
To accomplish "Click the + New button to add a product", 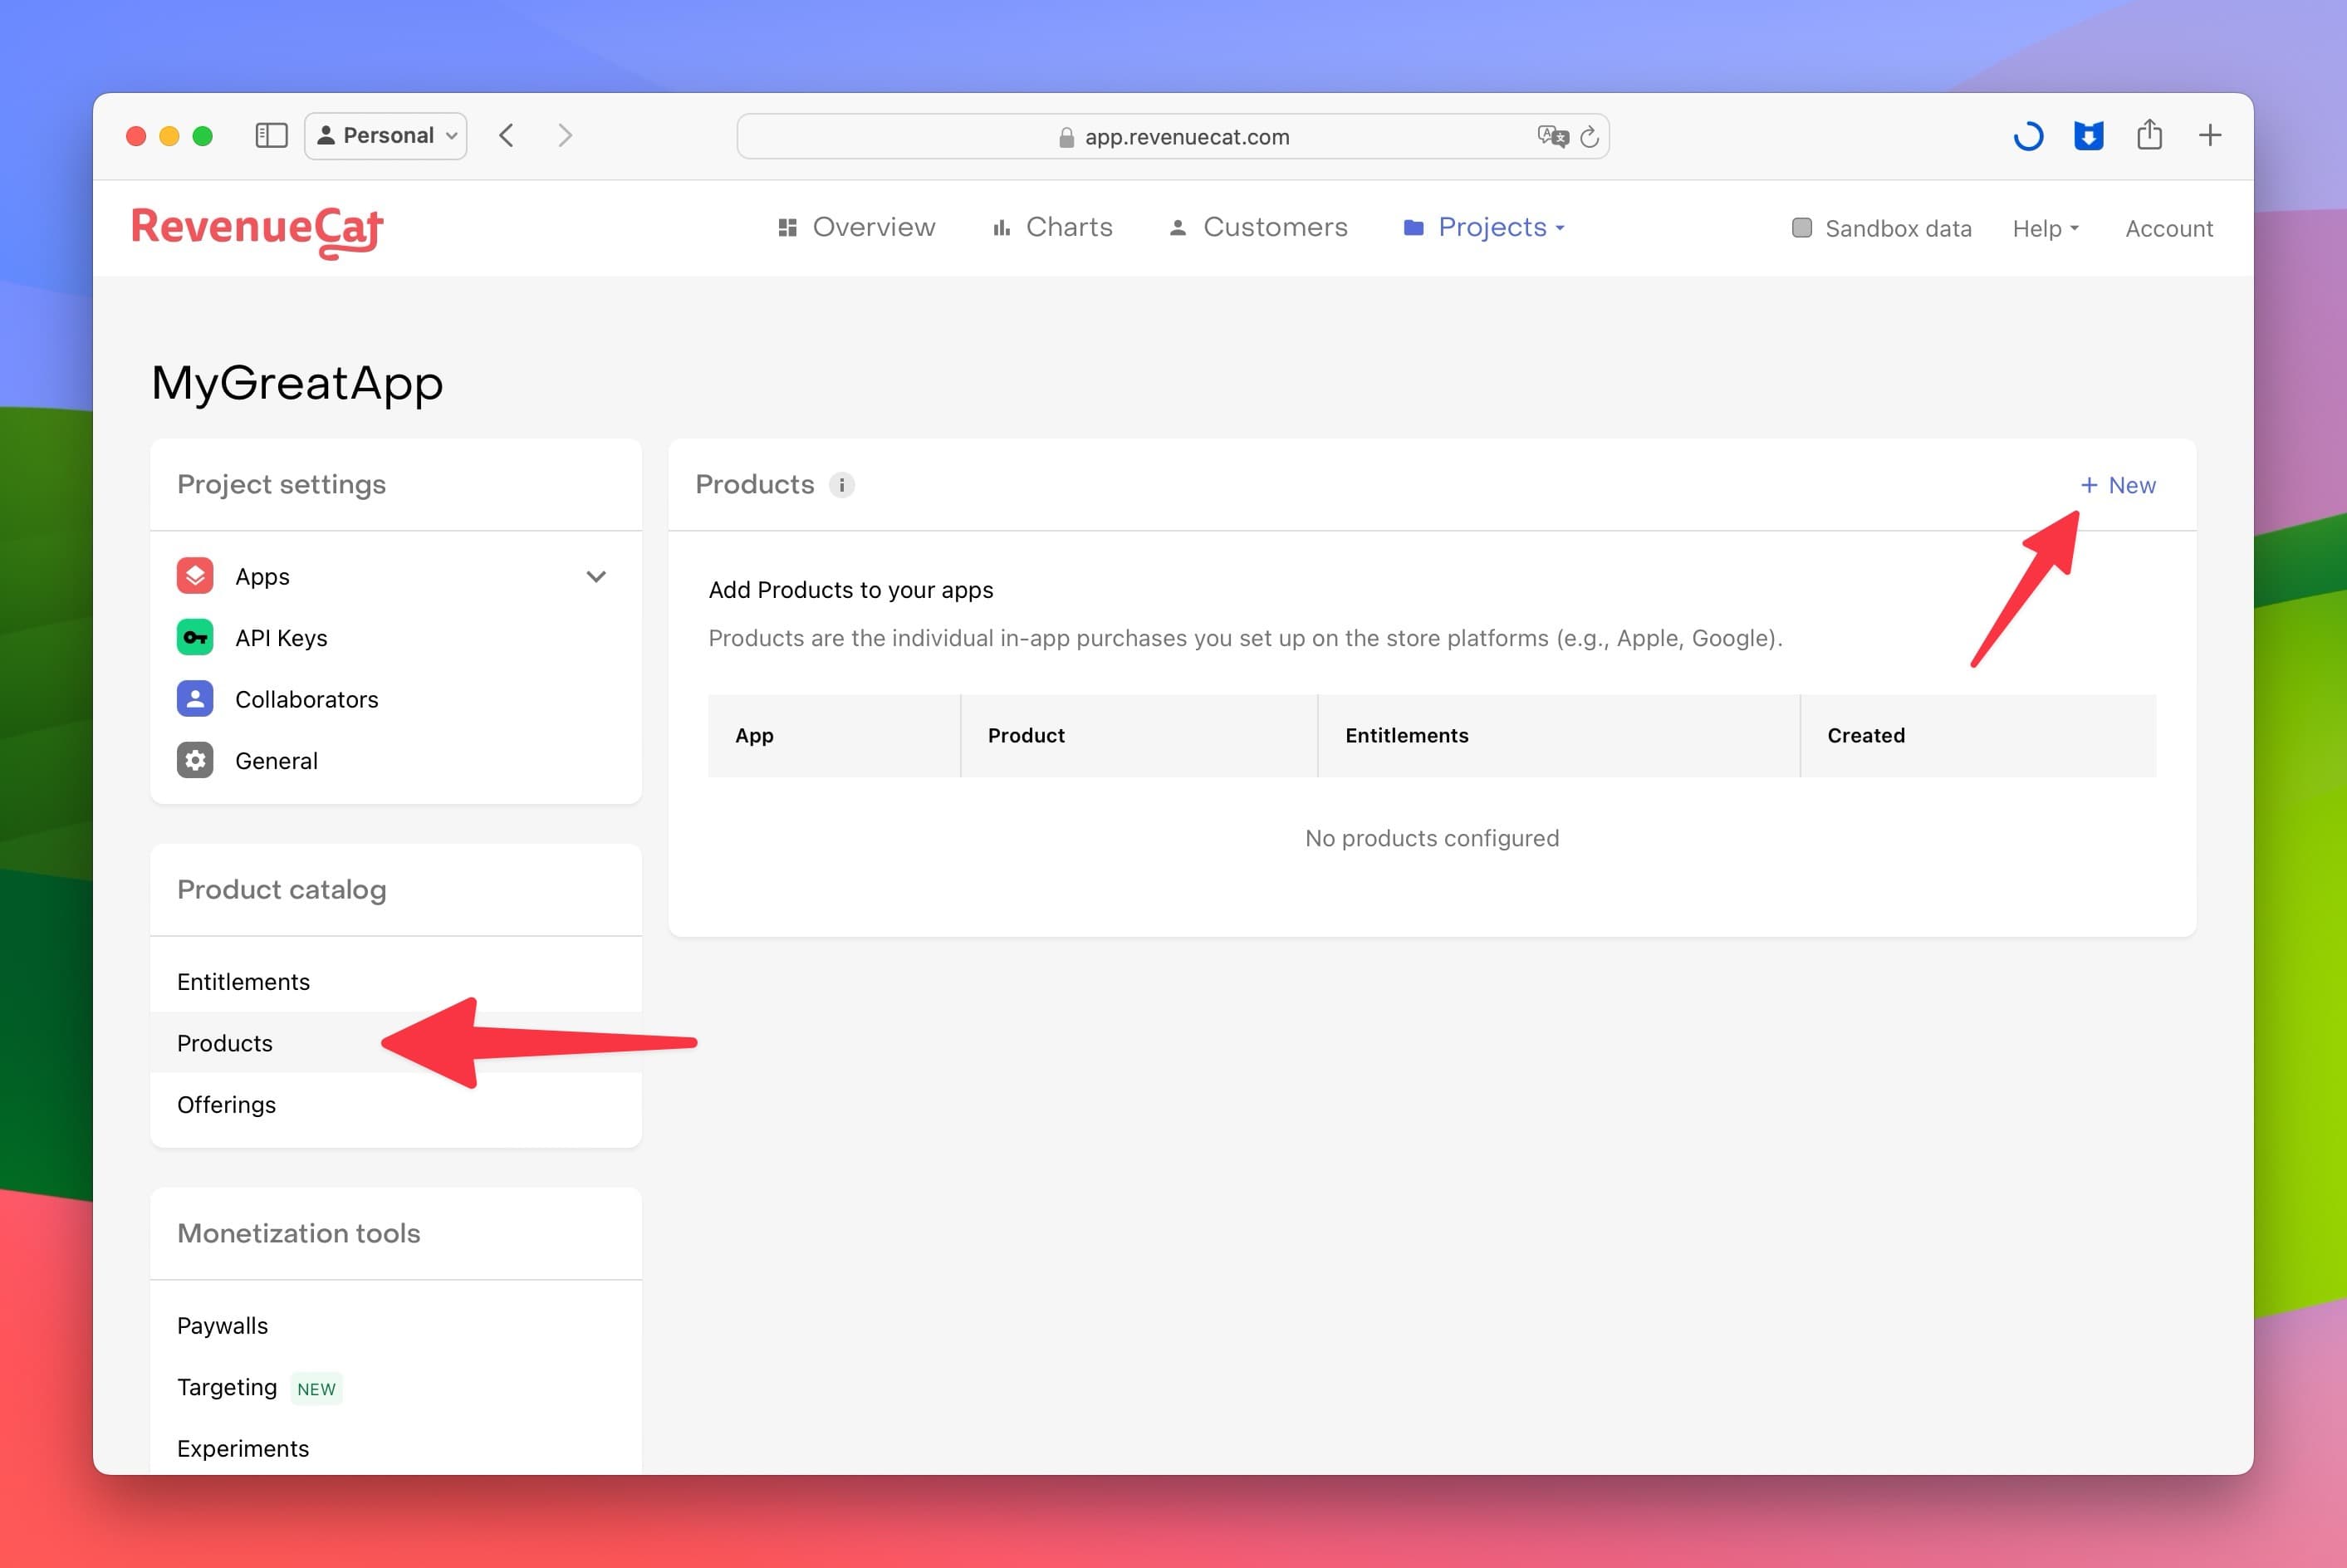I will (2118, 485).
